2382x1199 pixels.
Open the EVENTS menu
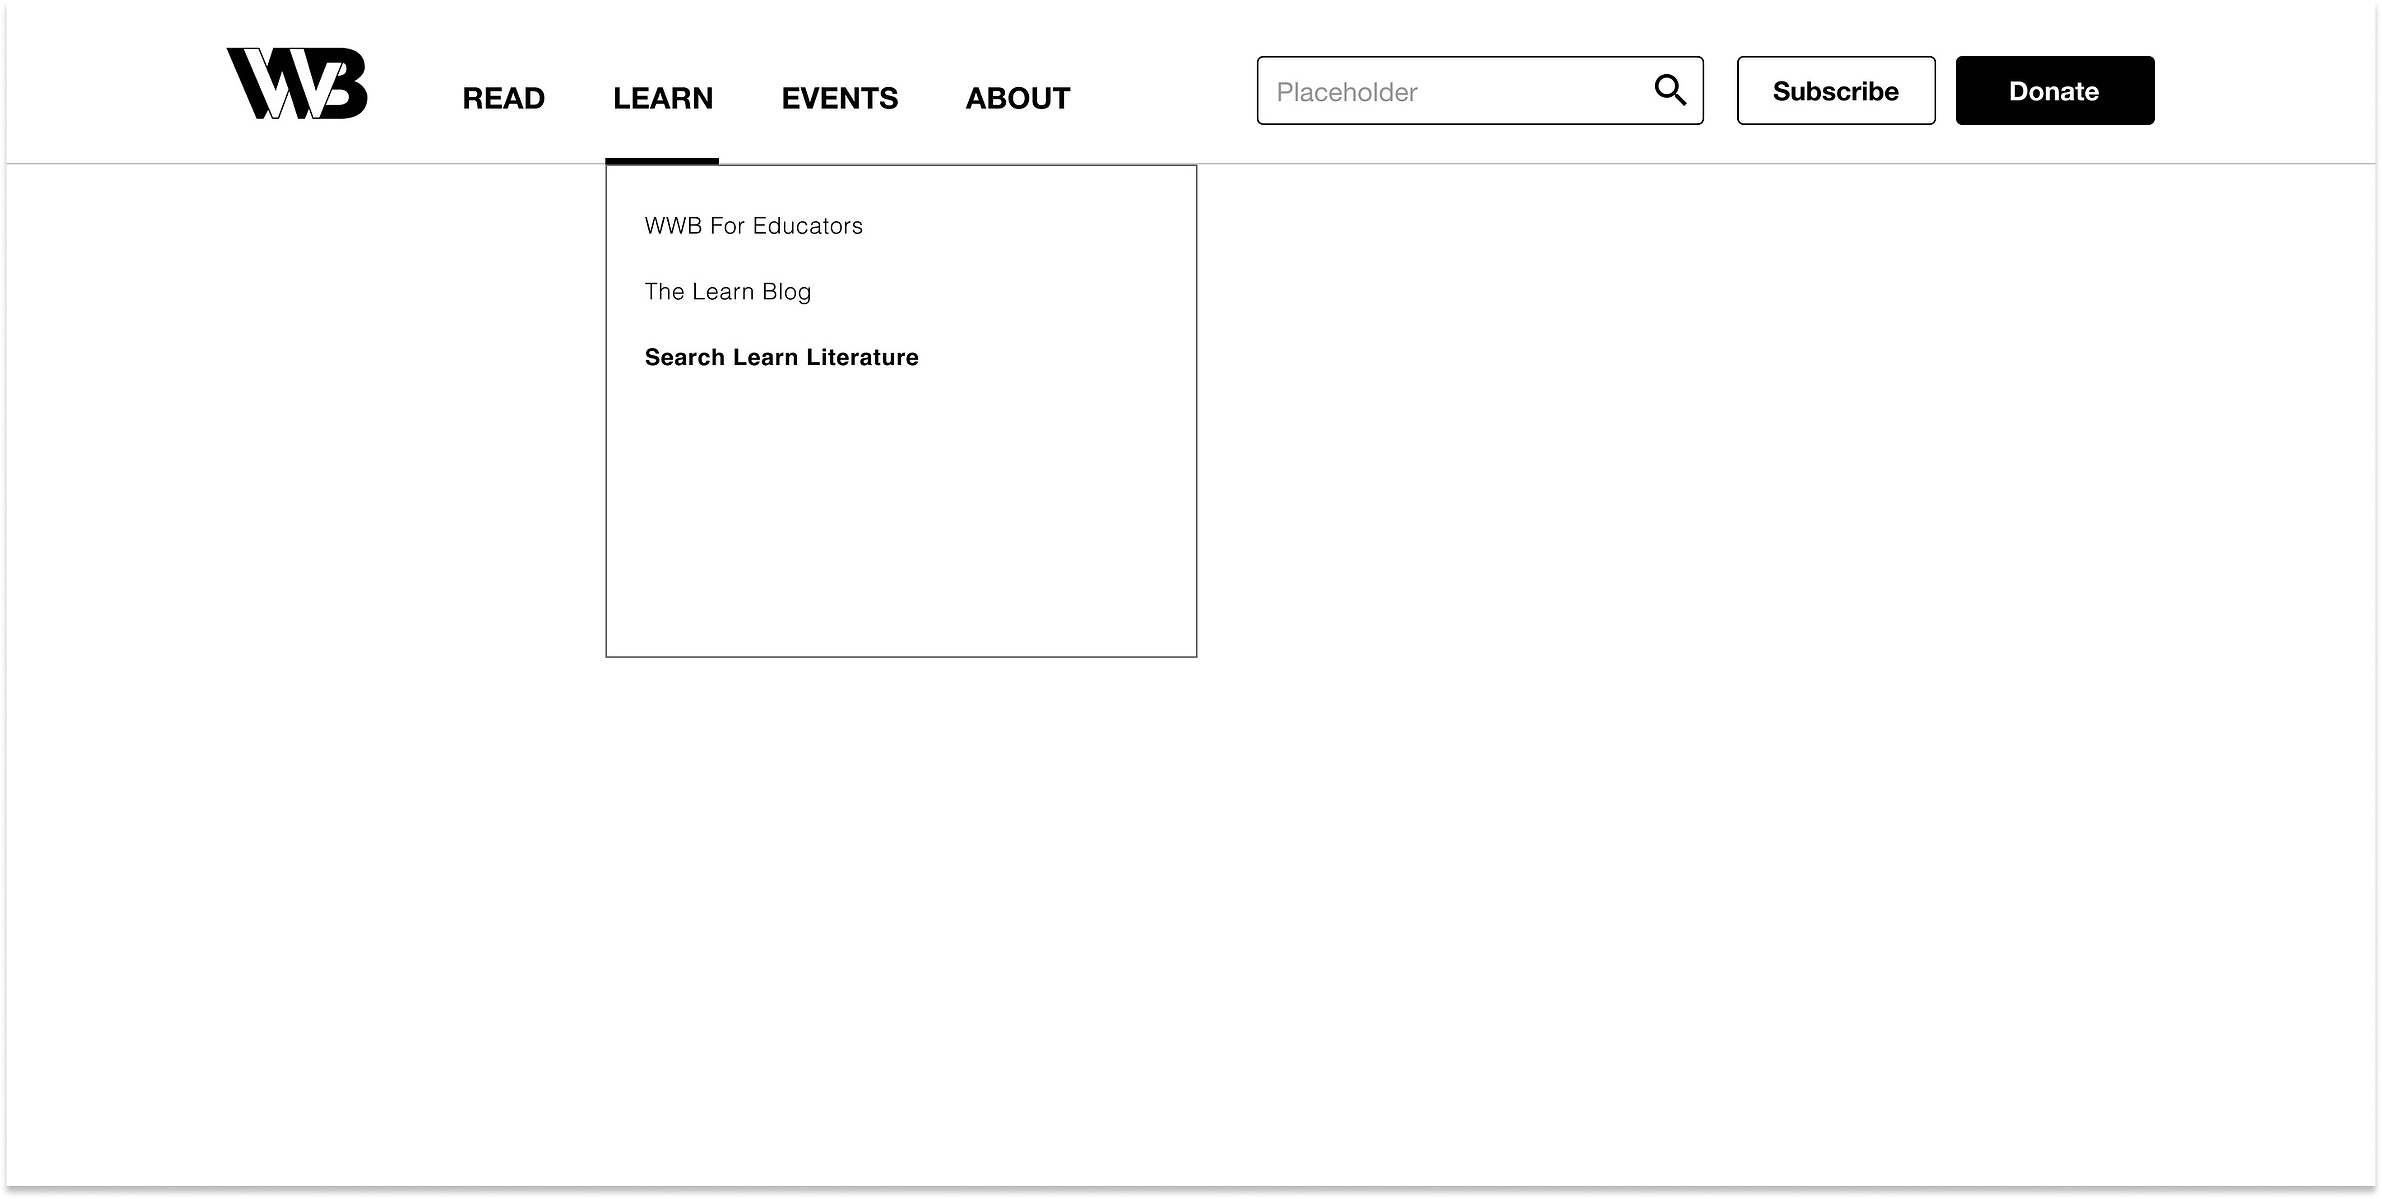pos(839,98)
